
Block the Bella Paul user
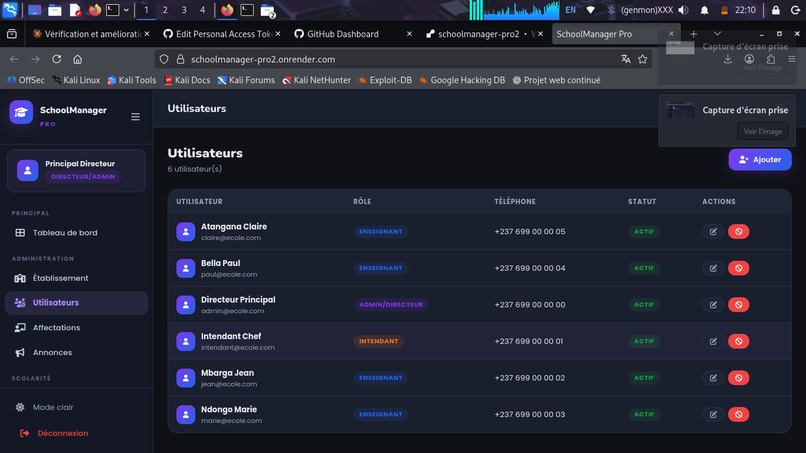pos(738,268)
